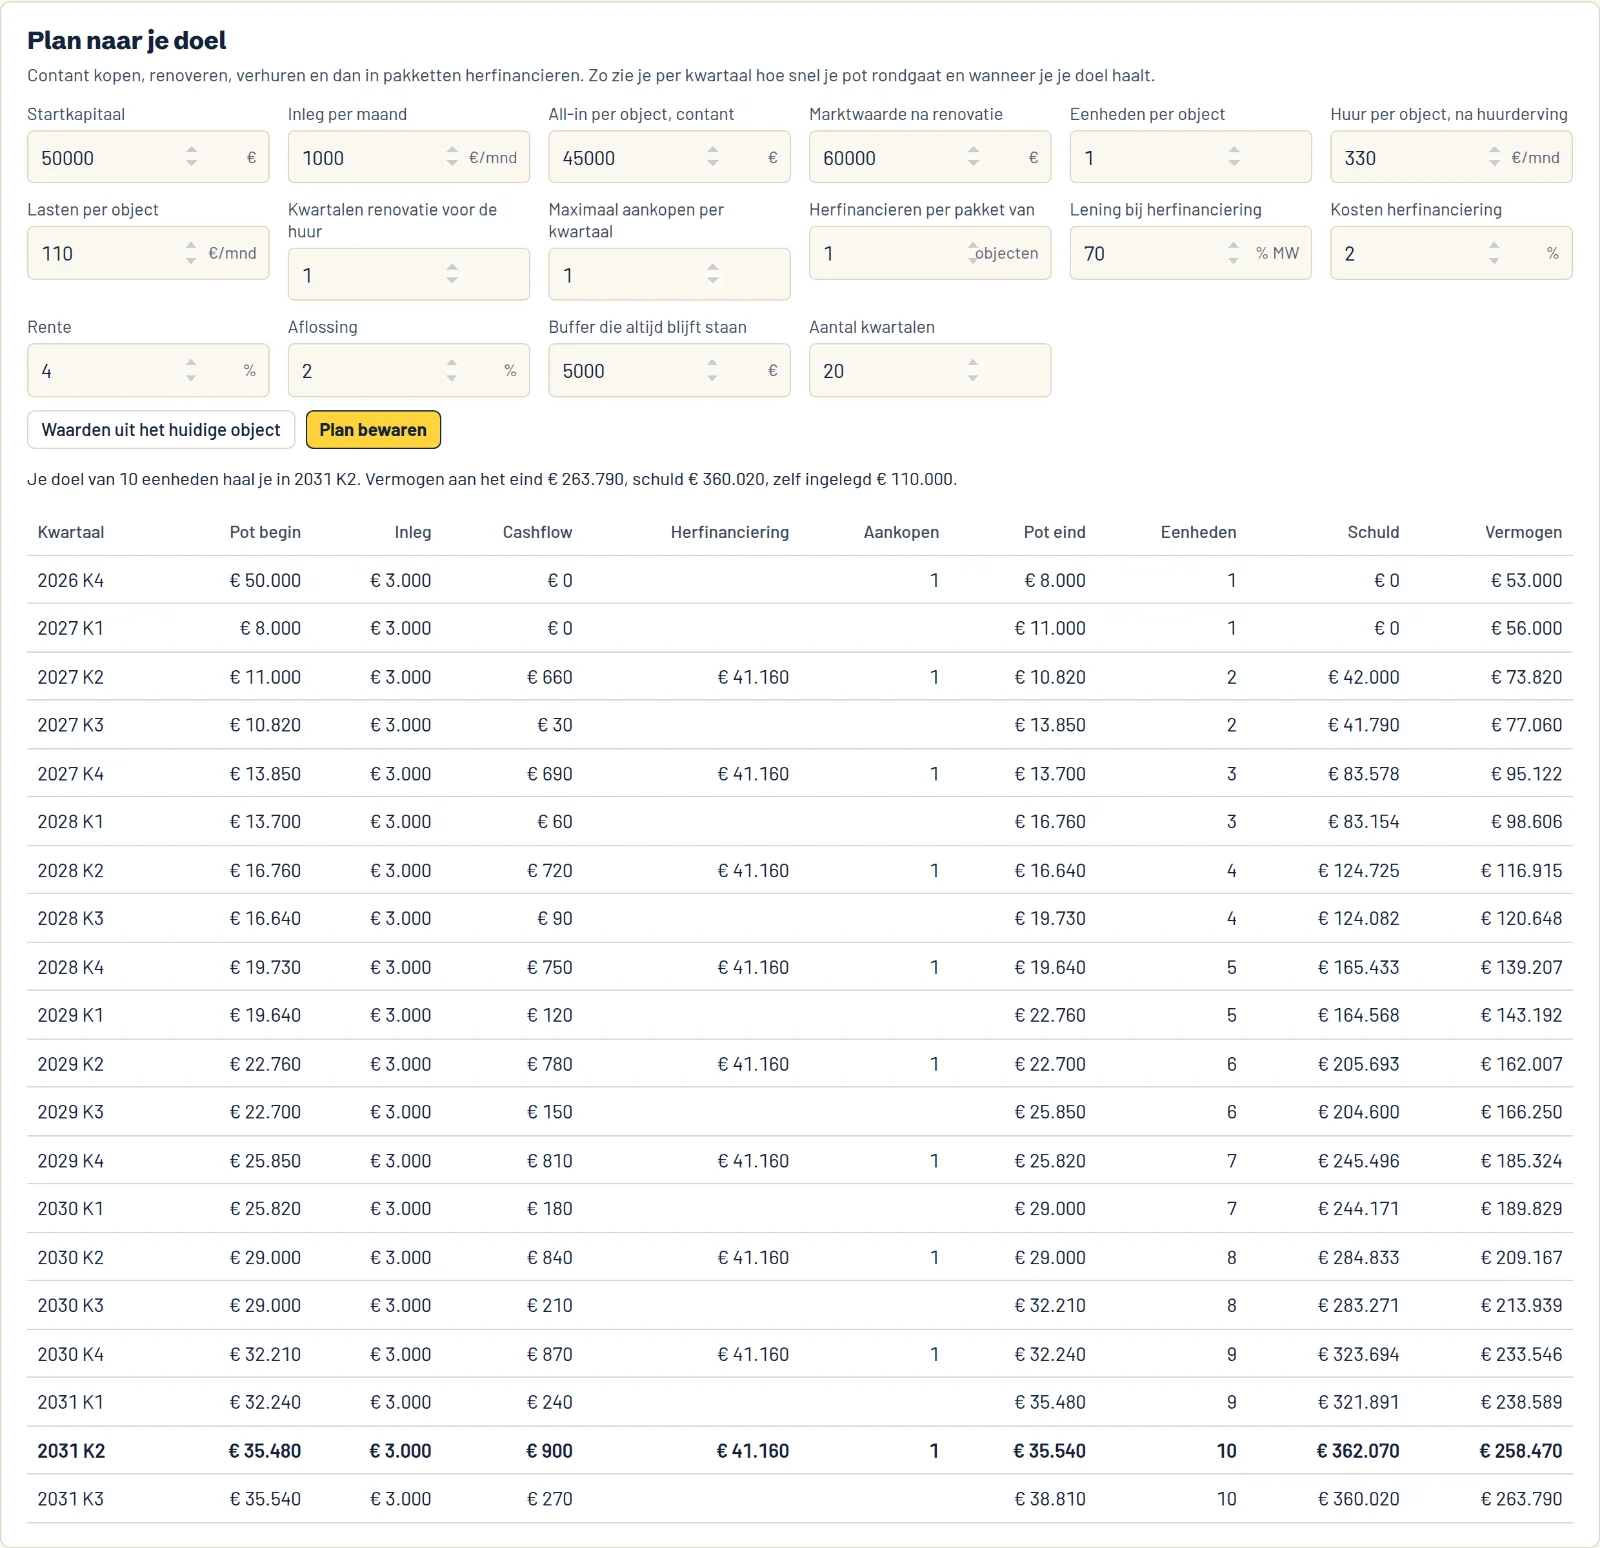Click Kwartalen renovatie voor de huur input
The height and width of the screenshot is (1548, 1600).
(409, 274)
